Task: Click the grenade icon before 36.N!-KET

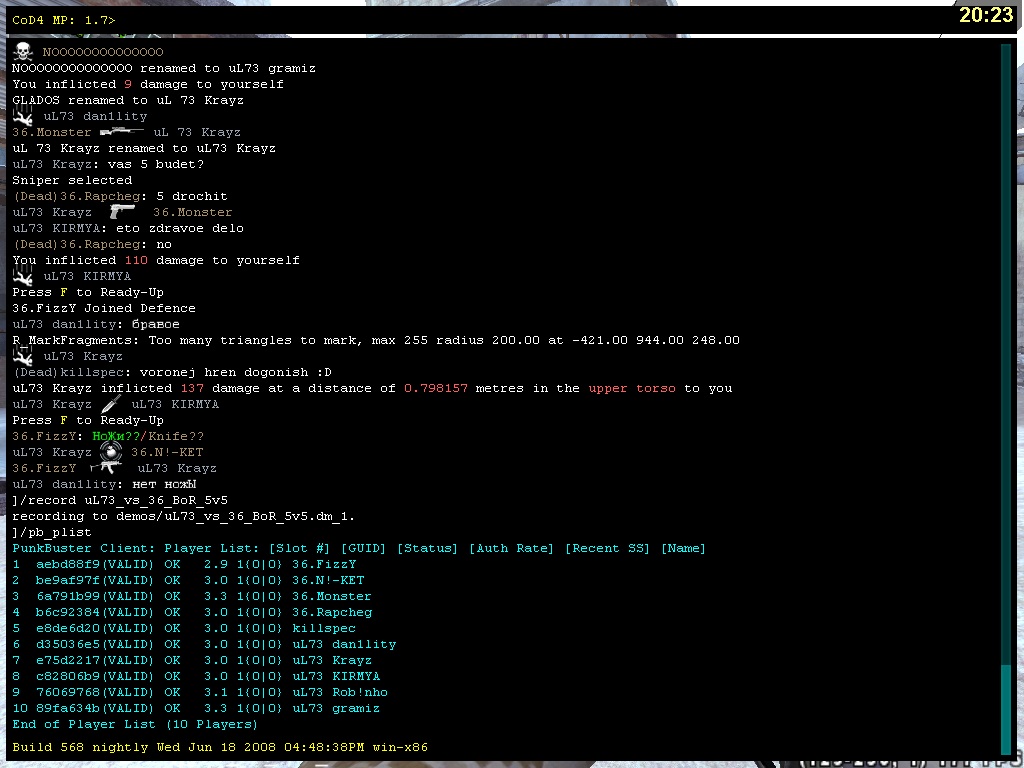Action: point(110,452)
